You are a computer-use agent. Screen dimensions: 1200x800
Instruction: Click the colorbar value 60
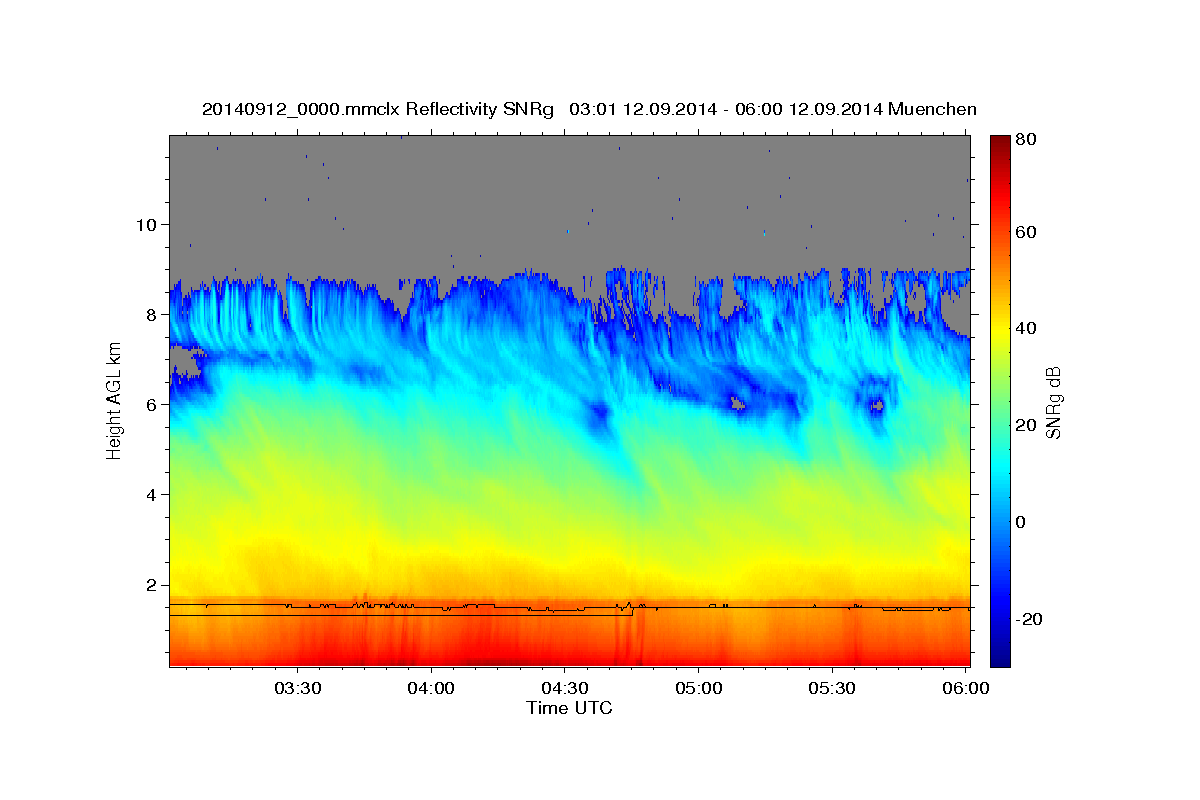[x=1027, y=232]
